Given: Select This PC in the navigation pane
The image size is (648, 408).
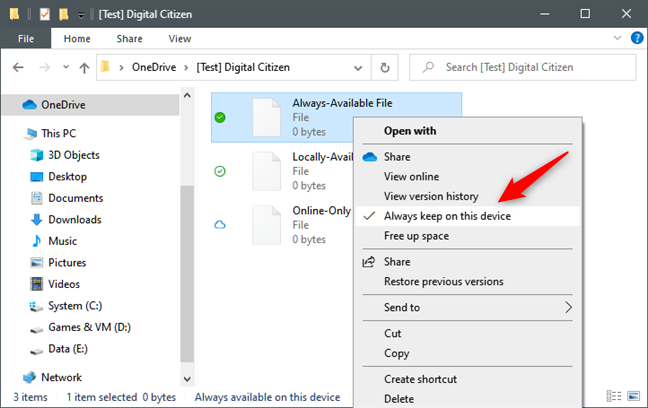Looking at the screenshot, I should click(58, 134).
